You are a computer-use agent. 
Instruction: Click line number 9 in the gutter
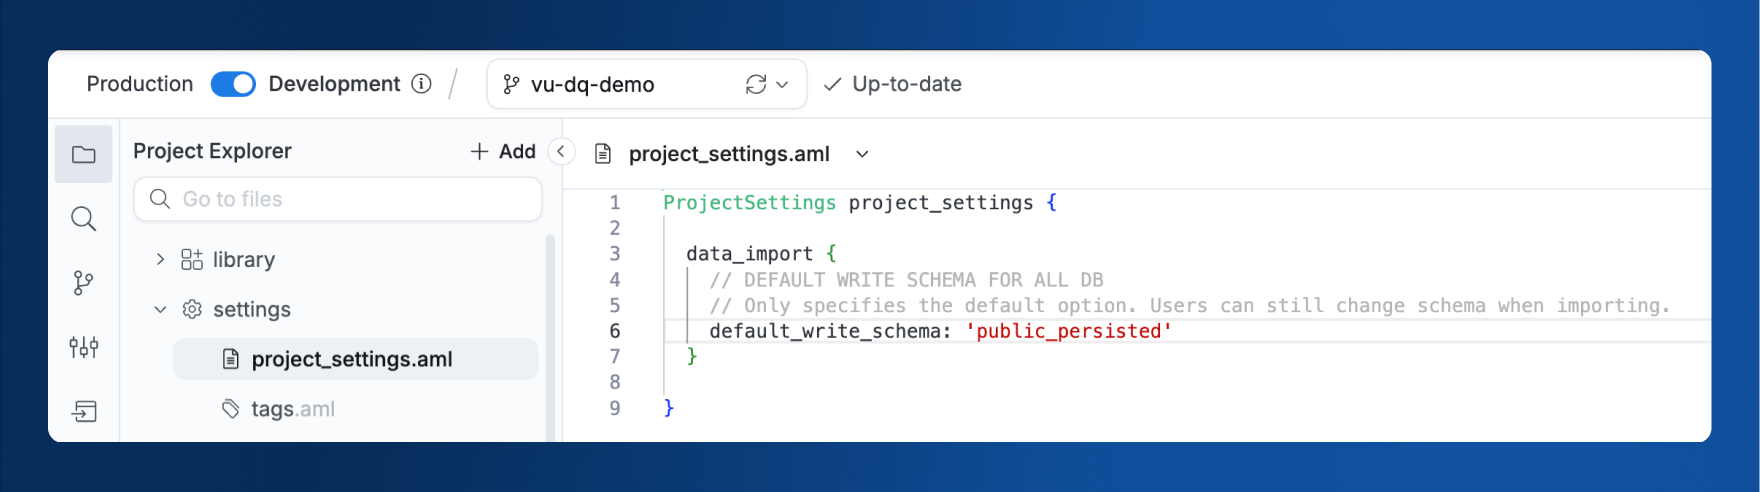click(615, 408)
